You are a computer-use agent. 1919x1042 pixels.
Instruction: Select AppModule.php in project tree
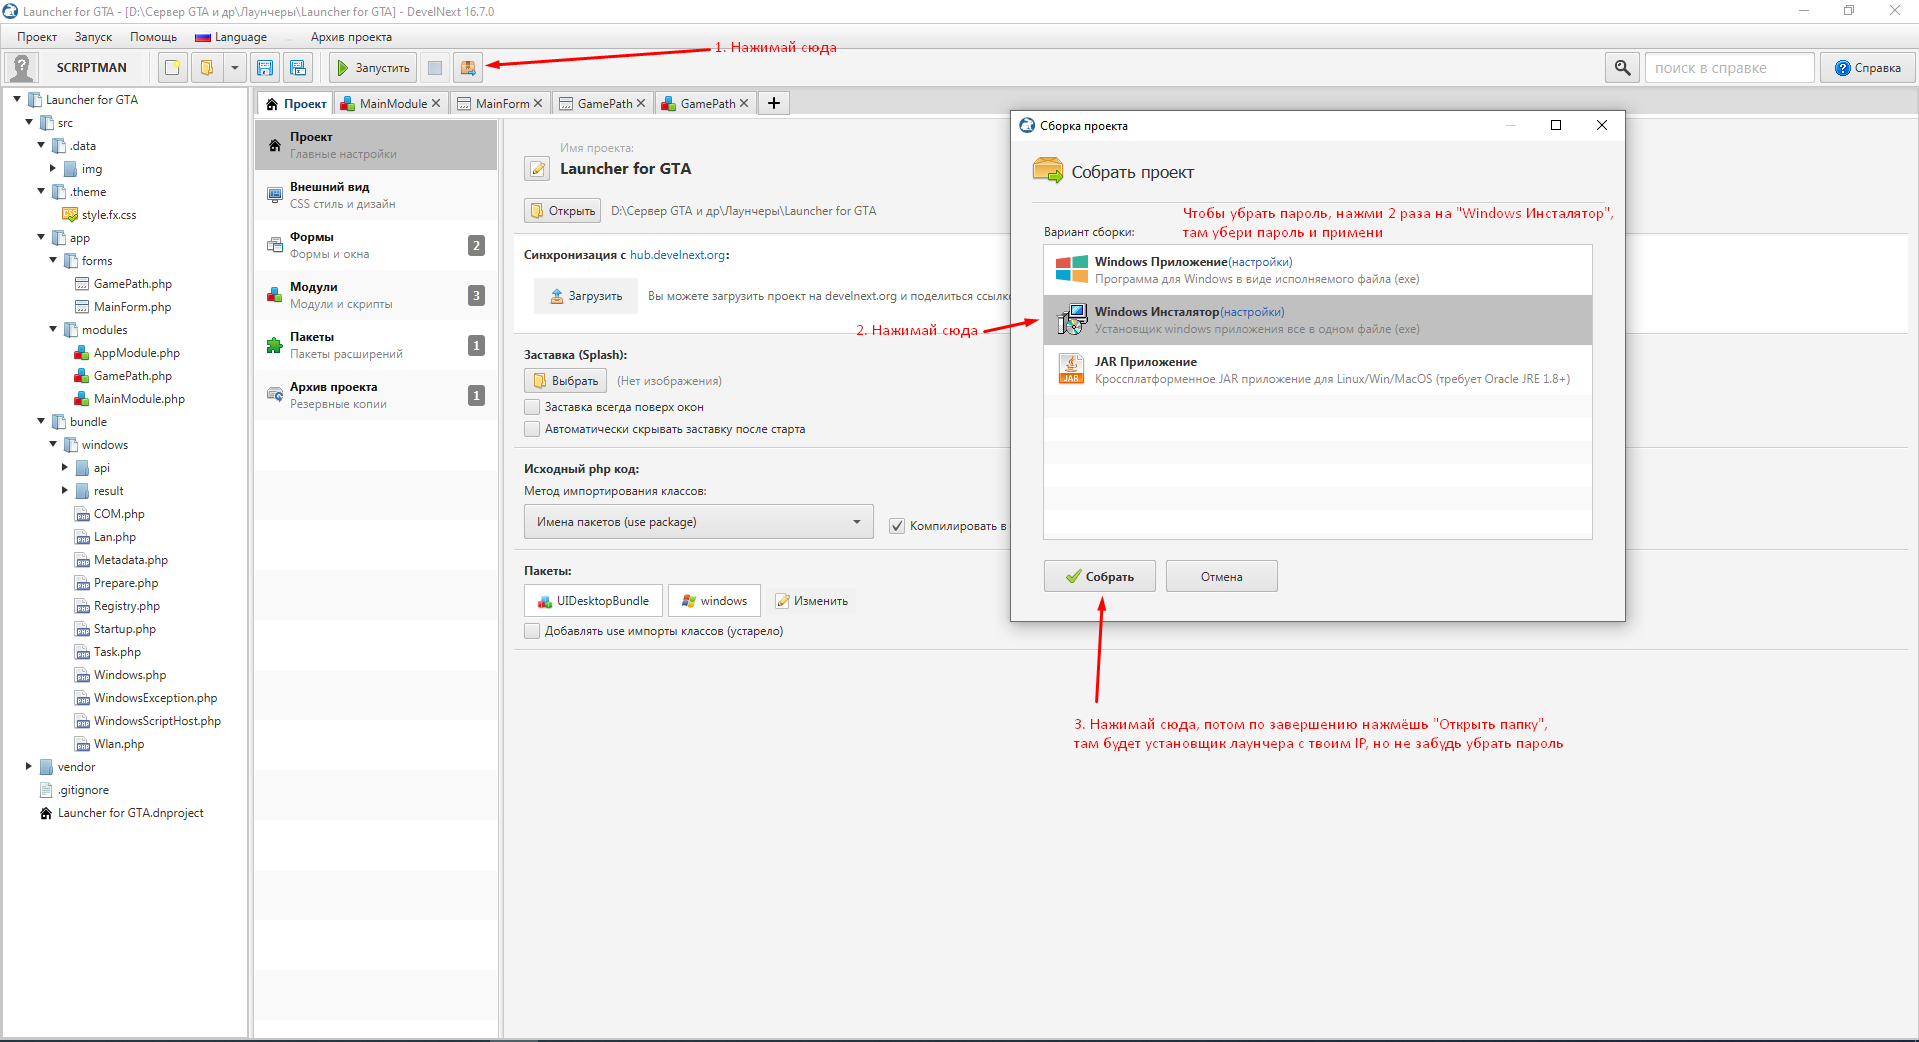(137, 353)
